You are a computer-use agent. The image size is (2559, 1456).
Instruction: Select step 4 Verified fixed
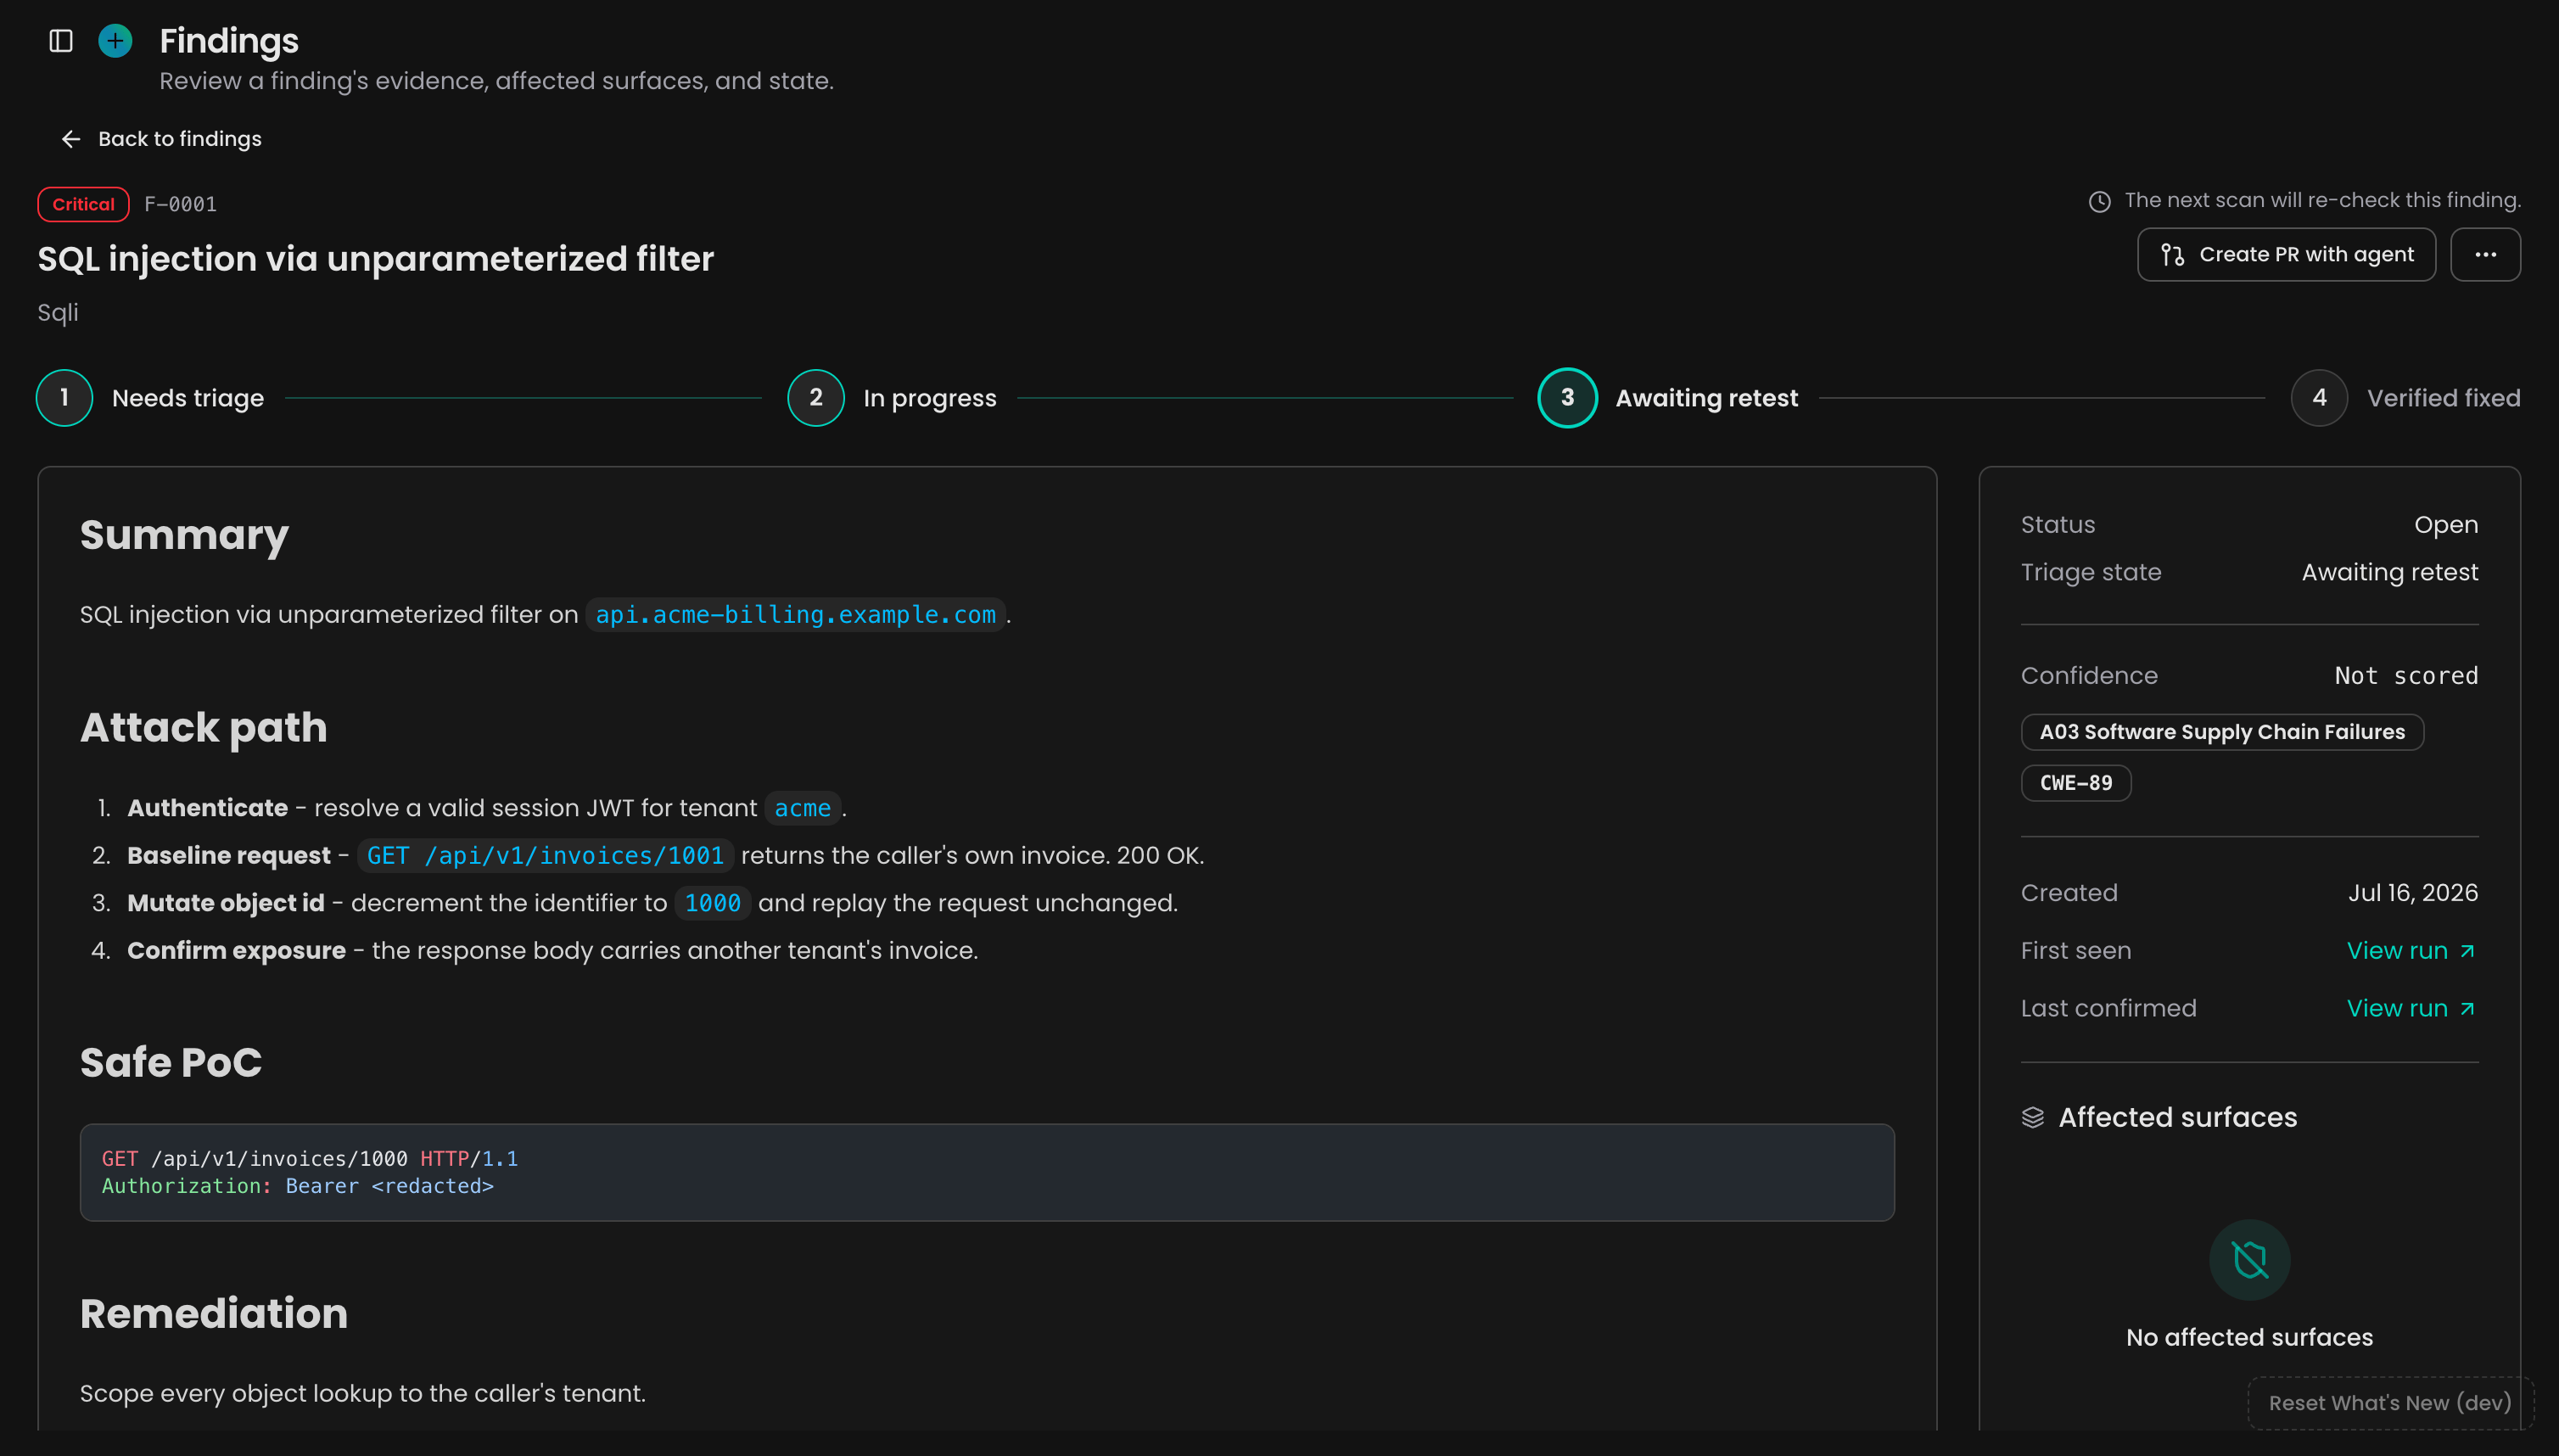coord(2406,398)
